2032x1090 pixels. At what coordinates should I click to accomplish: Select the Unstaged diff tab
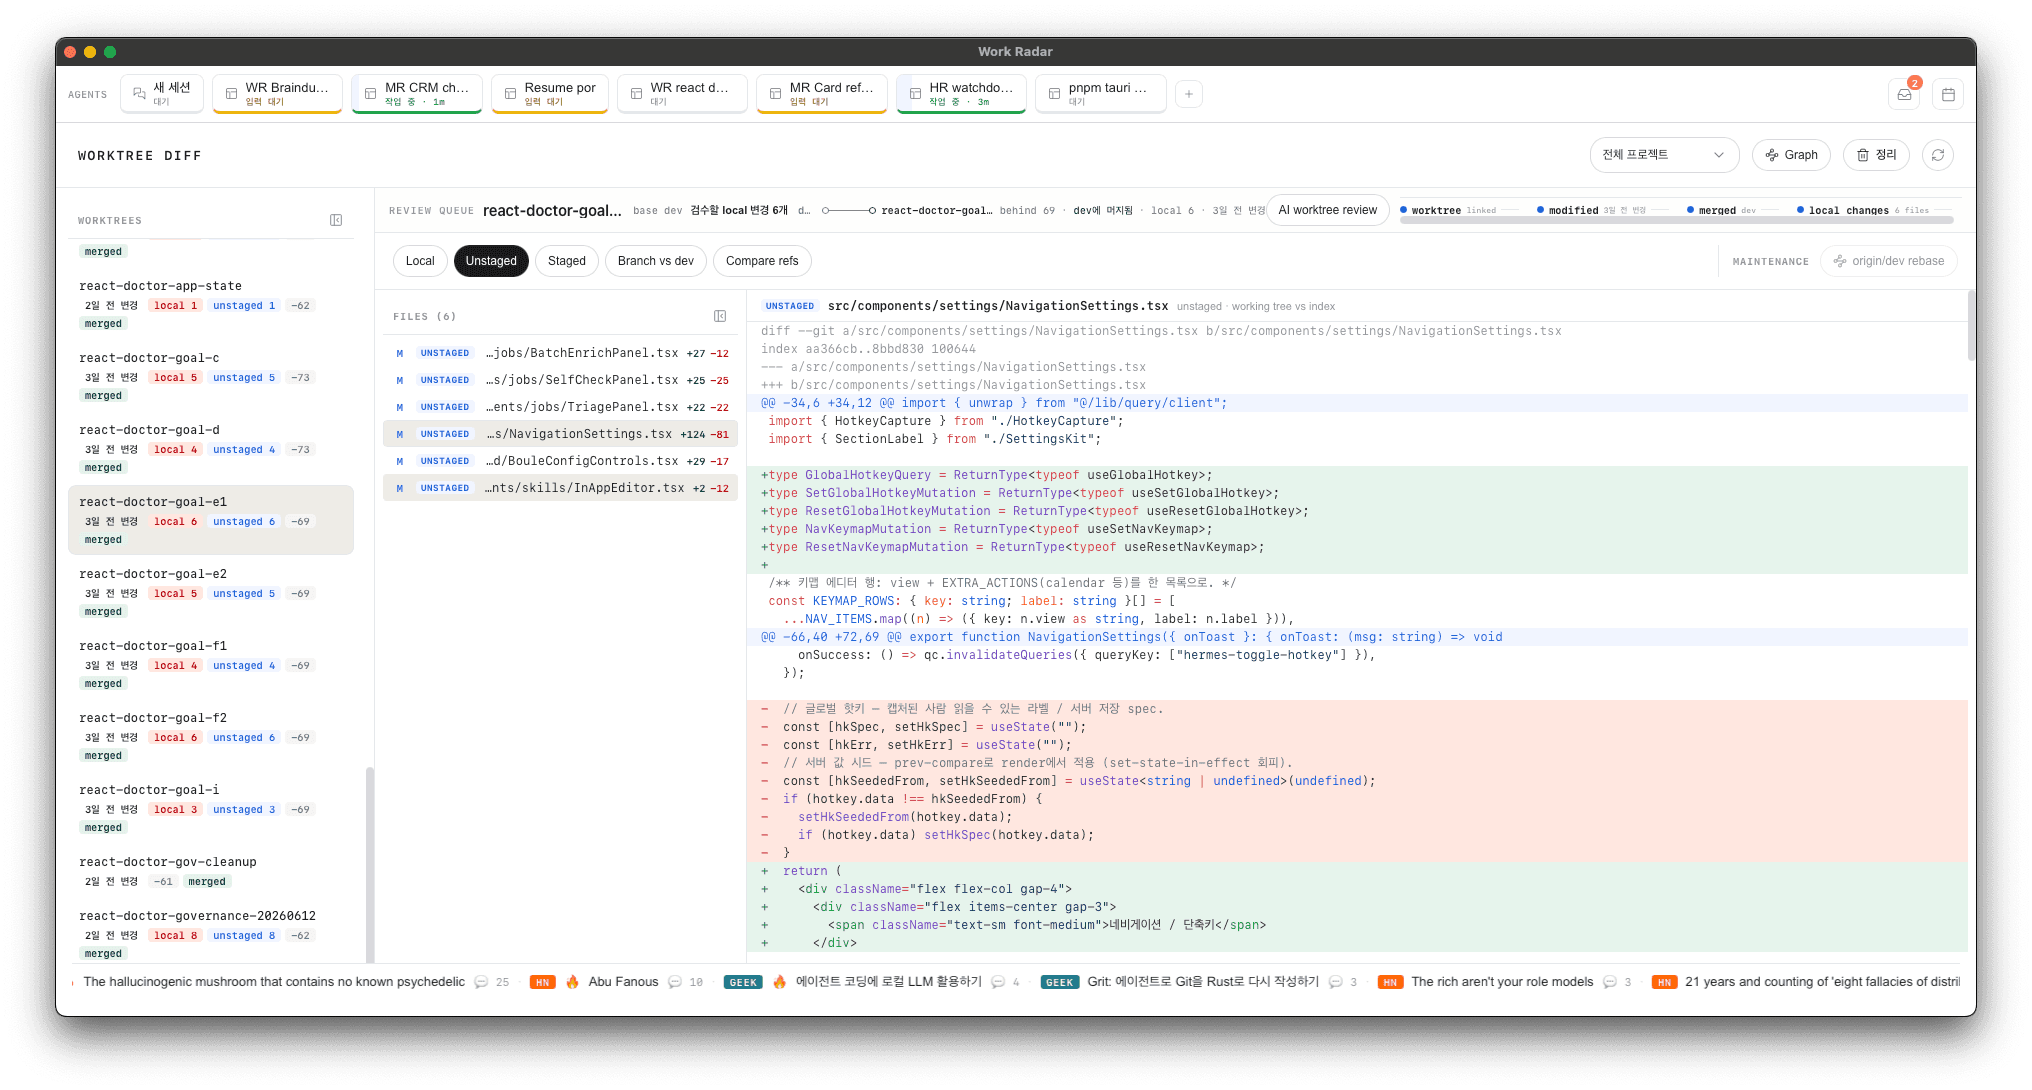point(491,261)
